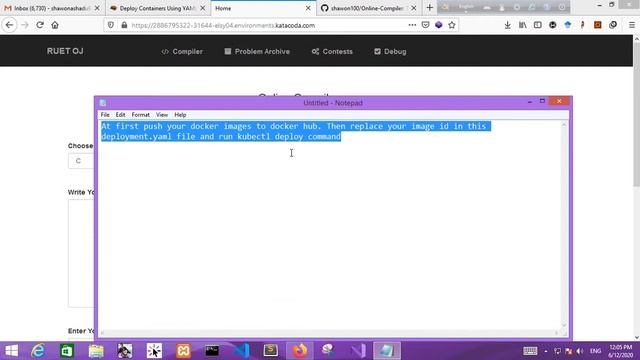Bookmark this page with the star icon

(452, 25)
